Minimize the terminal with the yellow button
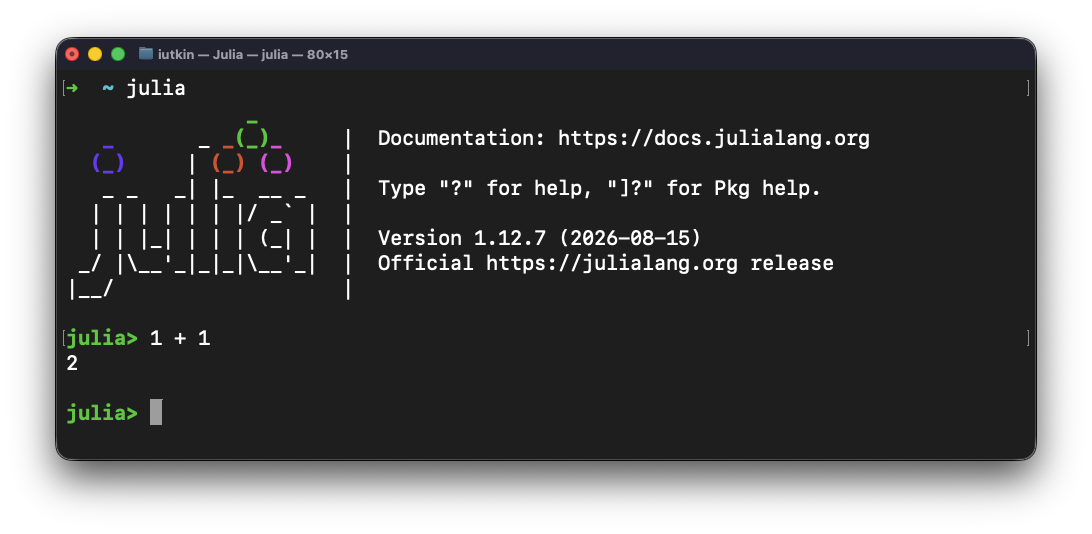The width and height of the screenshot is (1092, 534). (95, 54)
